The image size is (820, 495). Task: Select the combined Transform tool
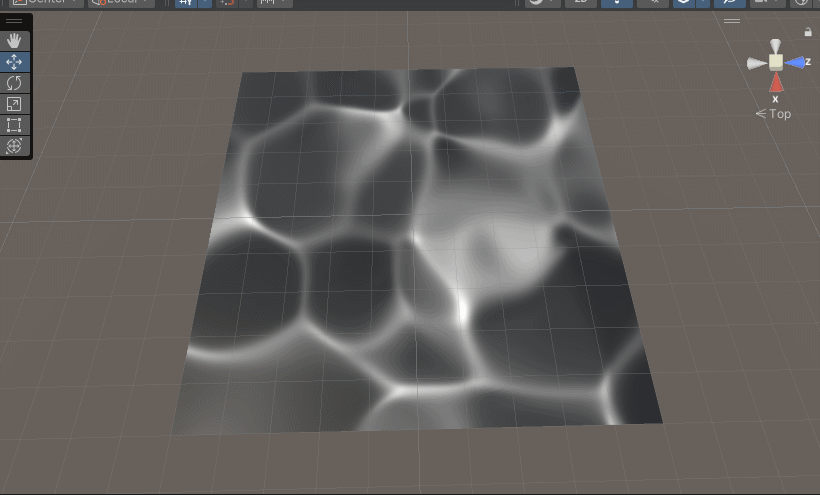point(14,146)
